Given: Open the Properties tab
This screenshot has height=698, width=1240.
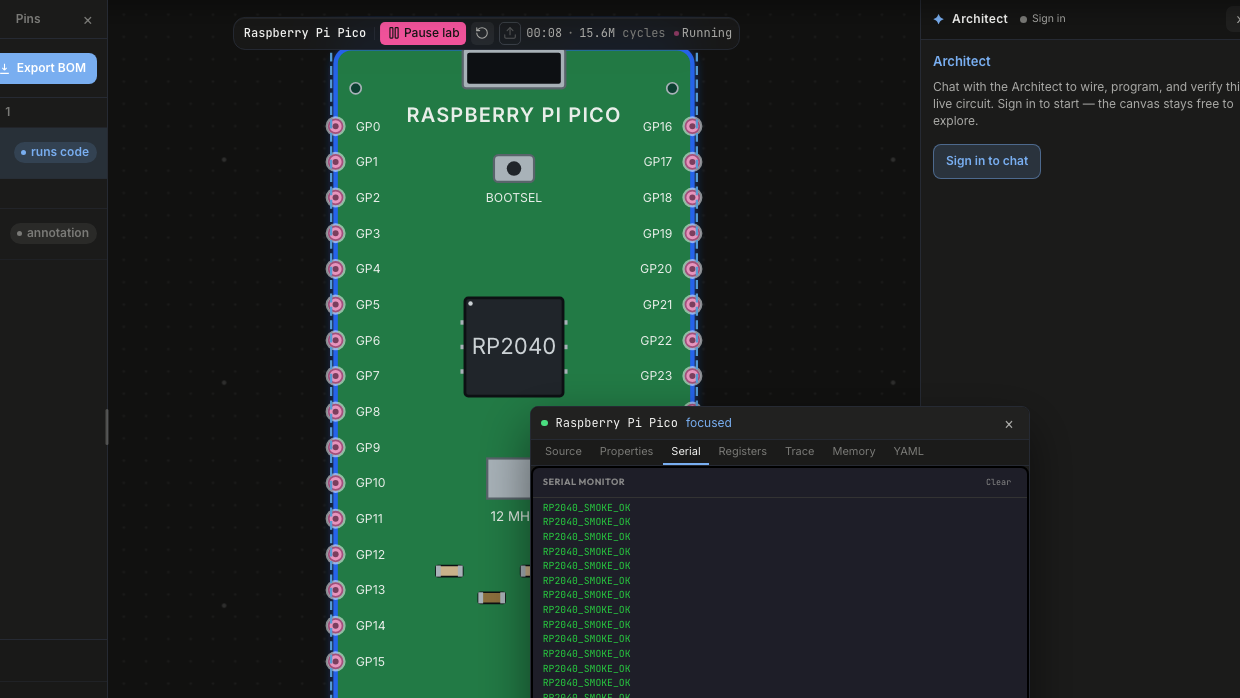Looking at the screenshot, I should pyautogui.click(x=626, y=451).
